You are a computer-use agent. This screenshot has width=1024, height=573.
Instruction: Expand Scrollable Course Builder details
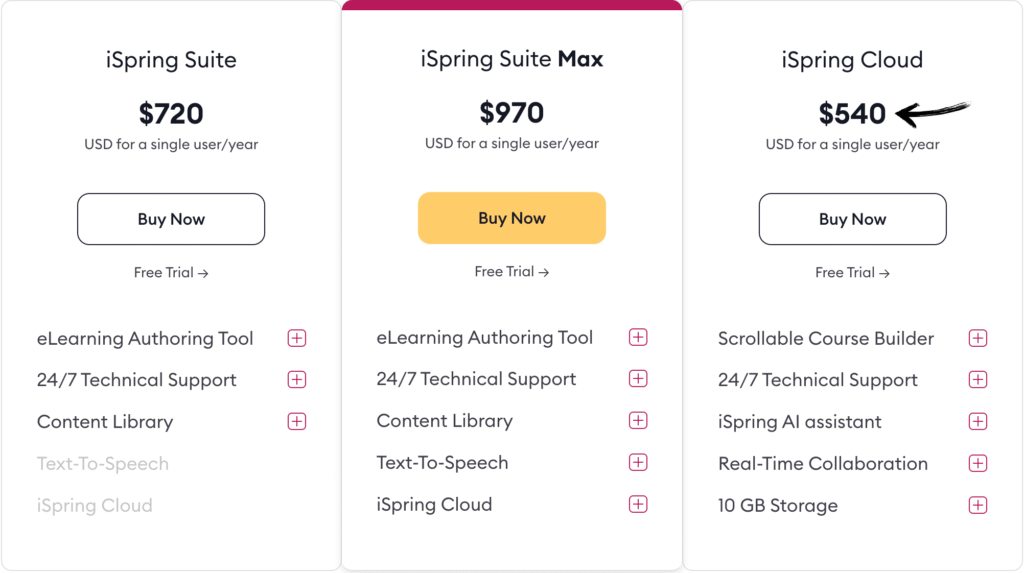[978, 338]
